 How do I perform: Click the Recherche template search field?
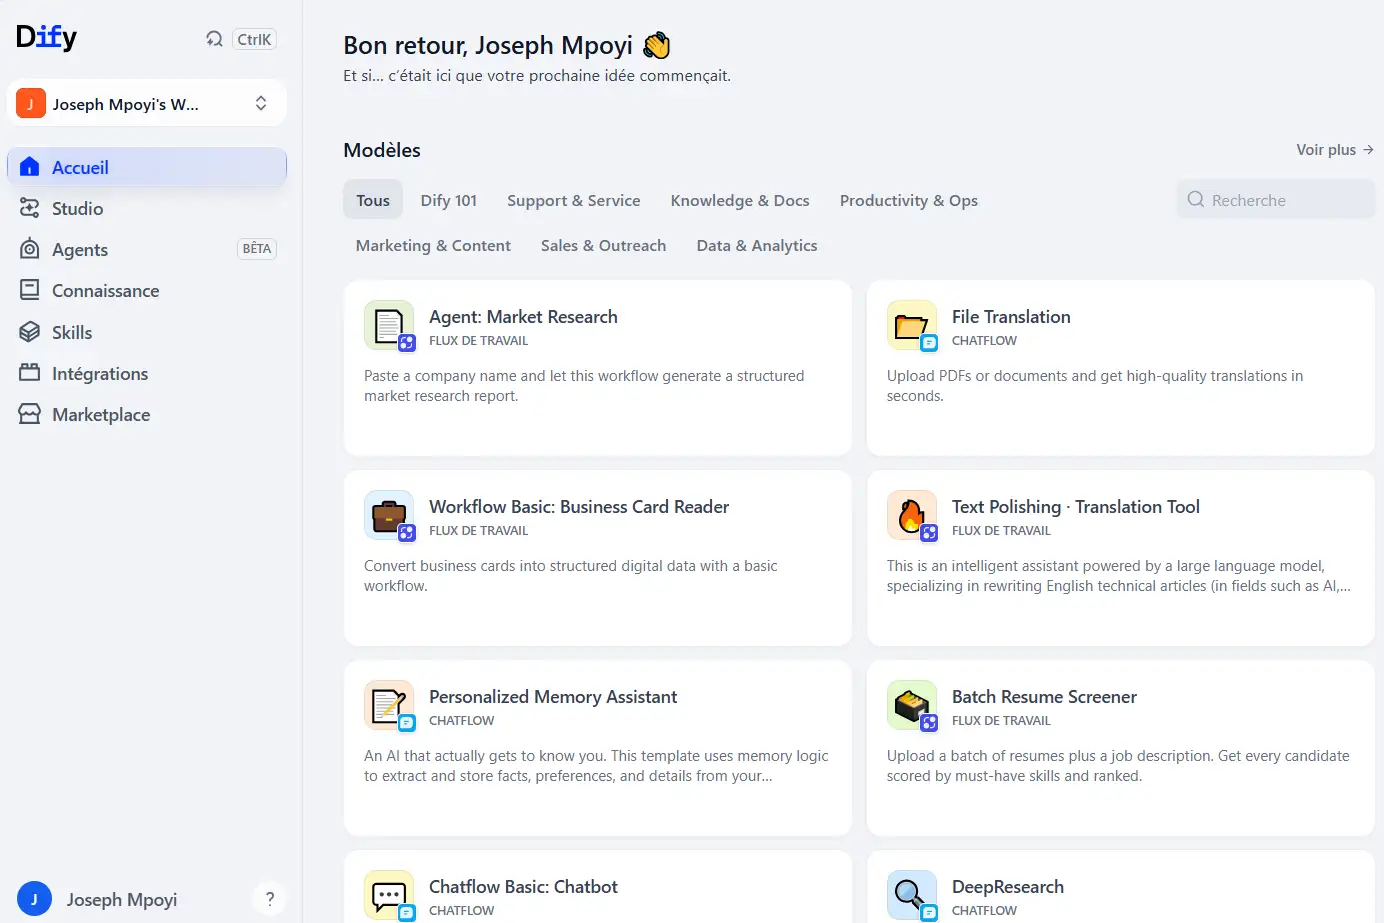[x=1276, y=200]
